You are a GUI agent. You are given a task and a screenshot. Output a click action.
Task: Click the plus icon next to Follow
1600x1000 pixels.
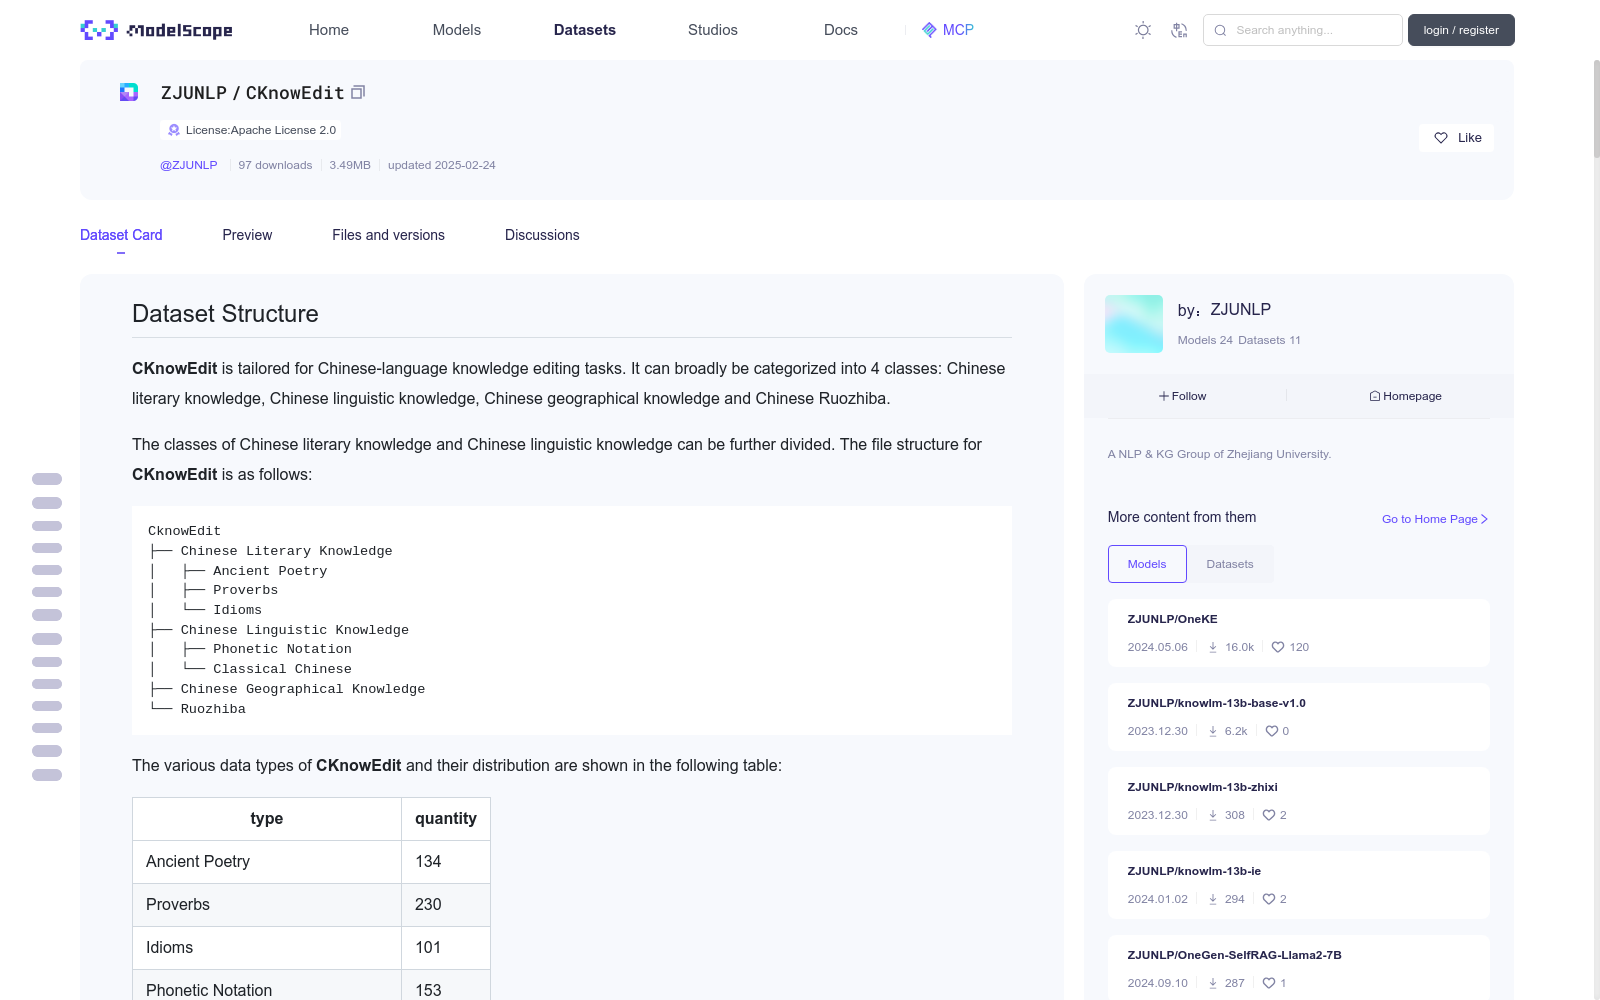[1164, 396]
